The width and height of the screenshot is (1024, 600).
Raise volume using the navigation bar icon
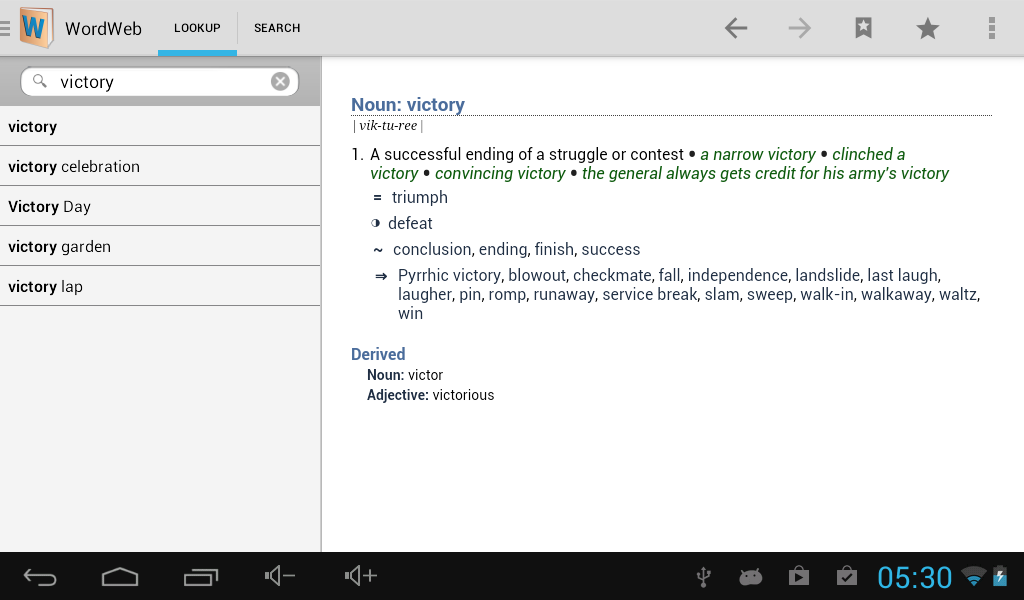pos(360,576)
